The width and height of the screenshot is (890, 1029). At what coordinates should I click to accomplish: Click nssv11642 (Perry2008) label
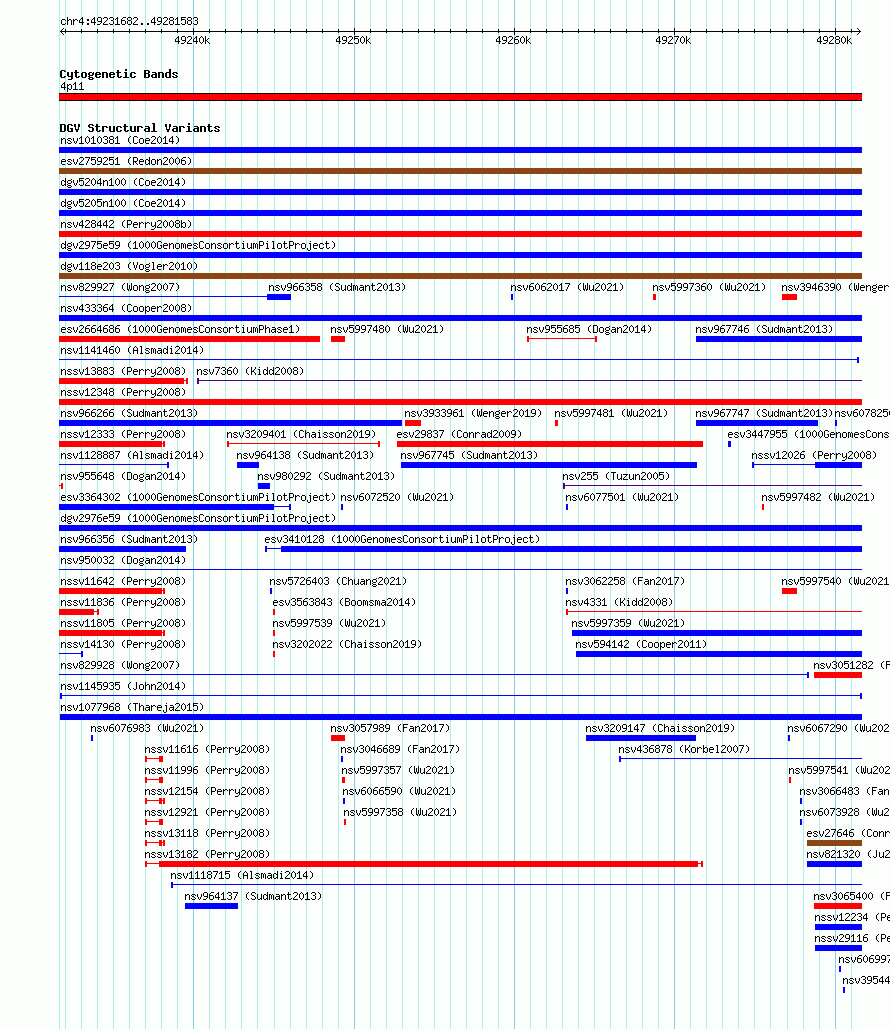123,581
